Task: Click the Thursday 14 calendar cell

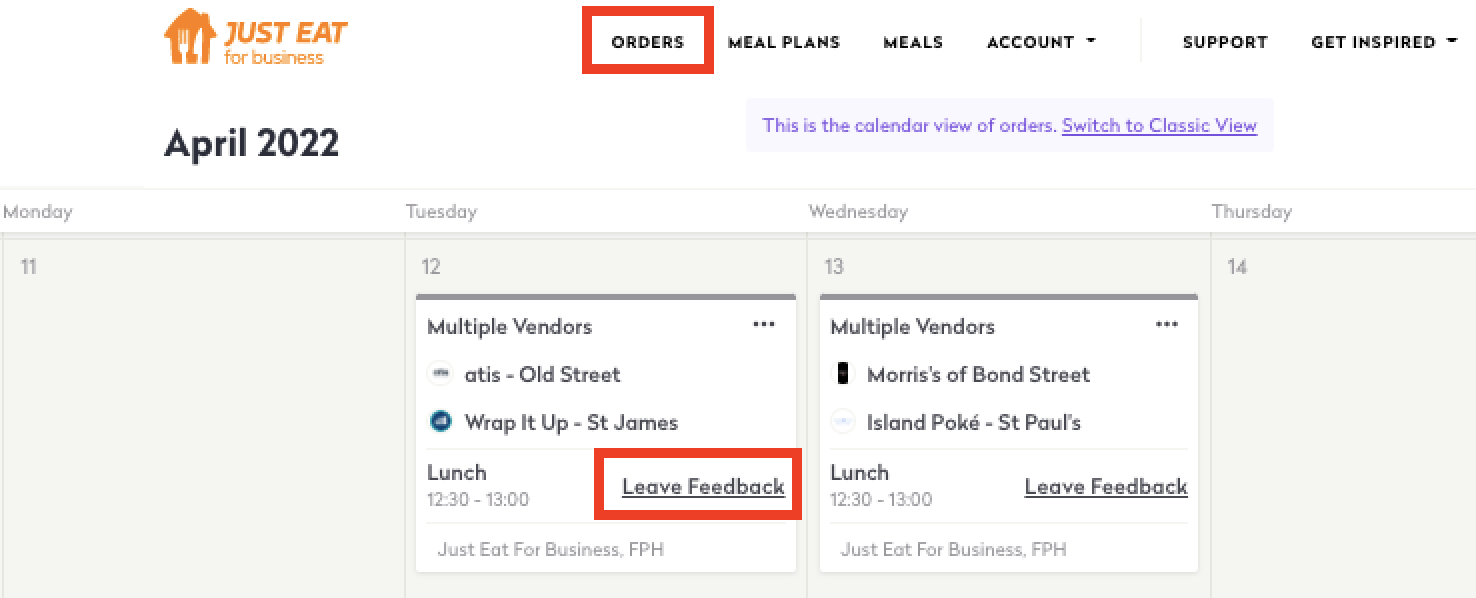Action: [x=1342, y=420]
